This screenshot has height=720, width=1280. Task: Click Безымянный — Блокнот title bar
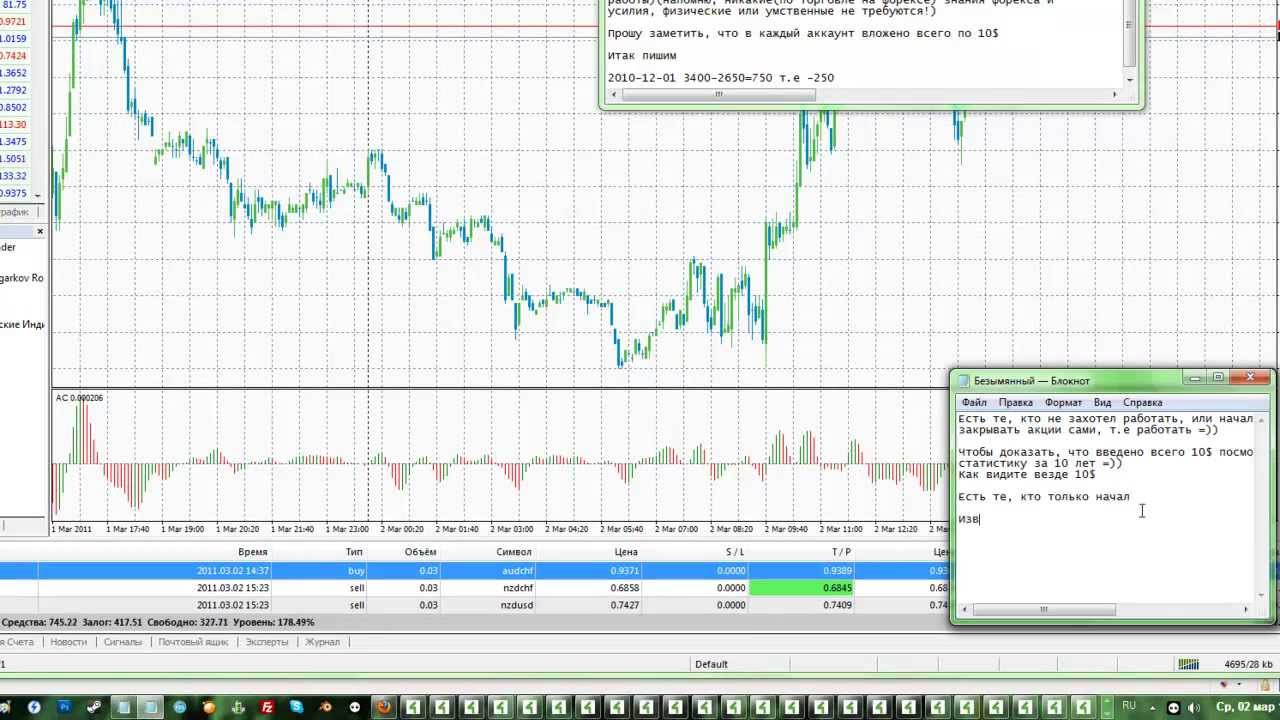click(x=1065, y=380)
